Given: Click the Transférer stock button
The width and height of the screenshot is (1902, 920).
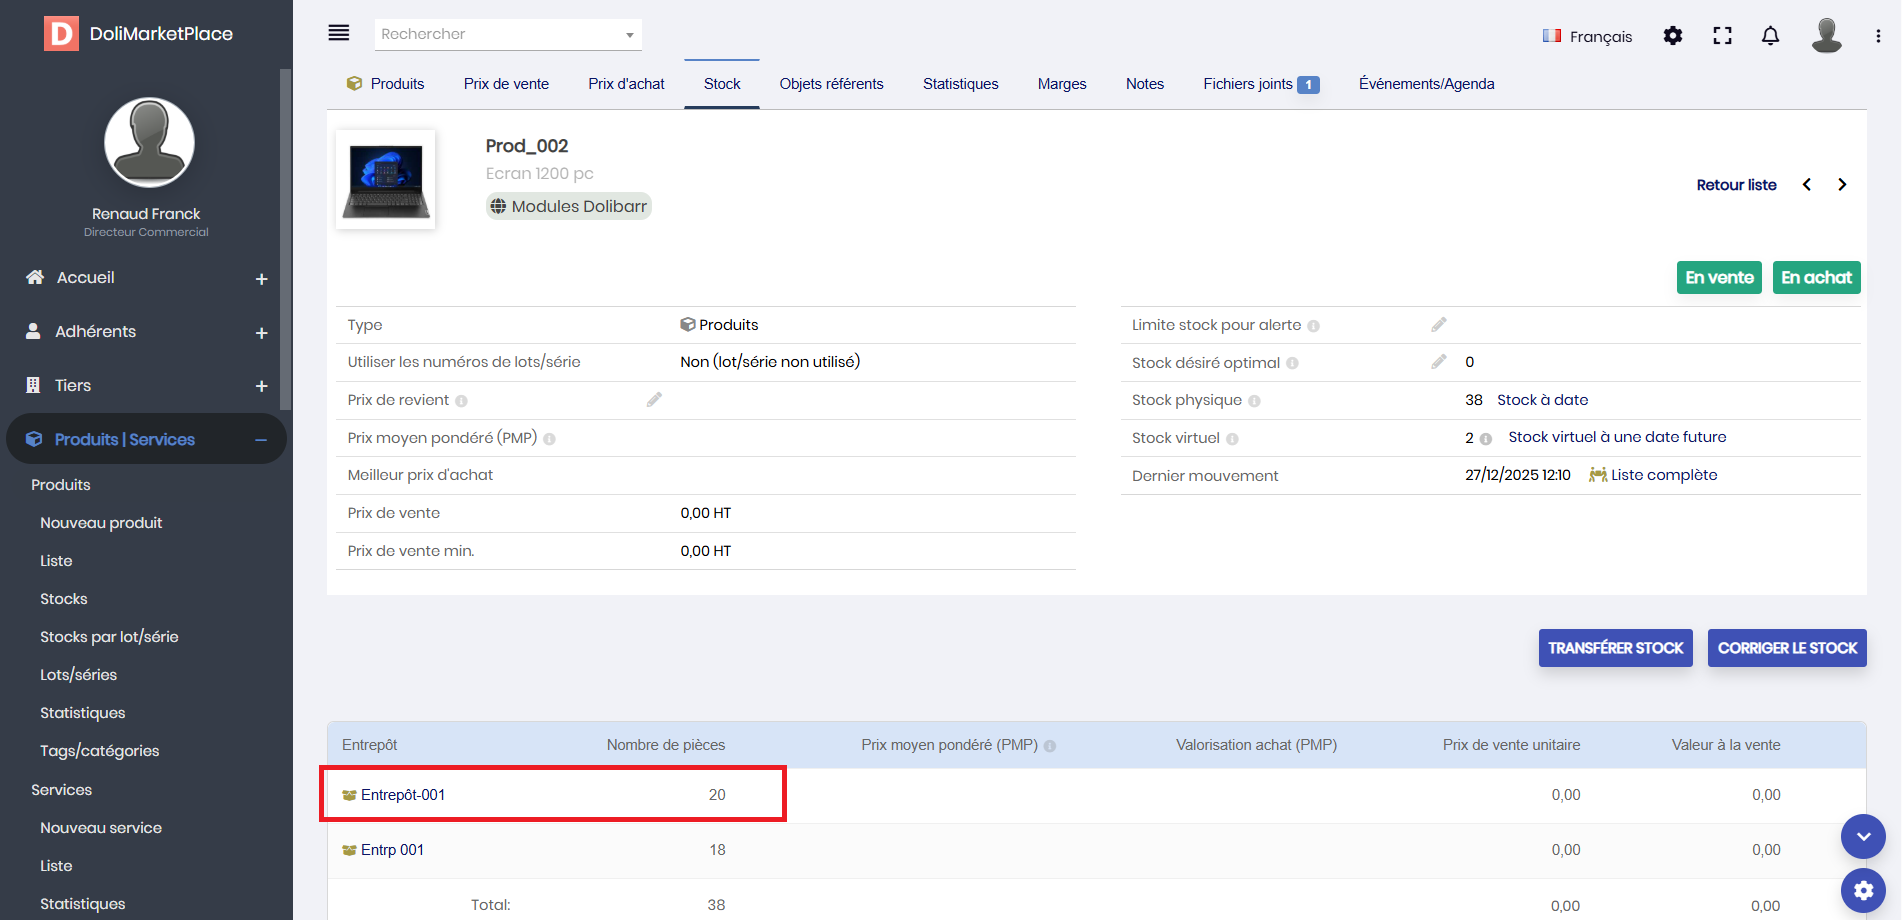Looking at the screenshot, I should (x=1615, y=648).
